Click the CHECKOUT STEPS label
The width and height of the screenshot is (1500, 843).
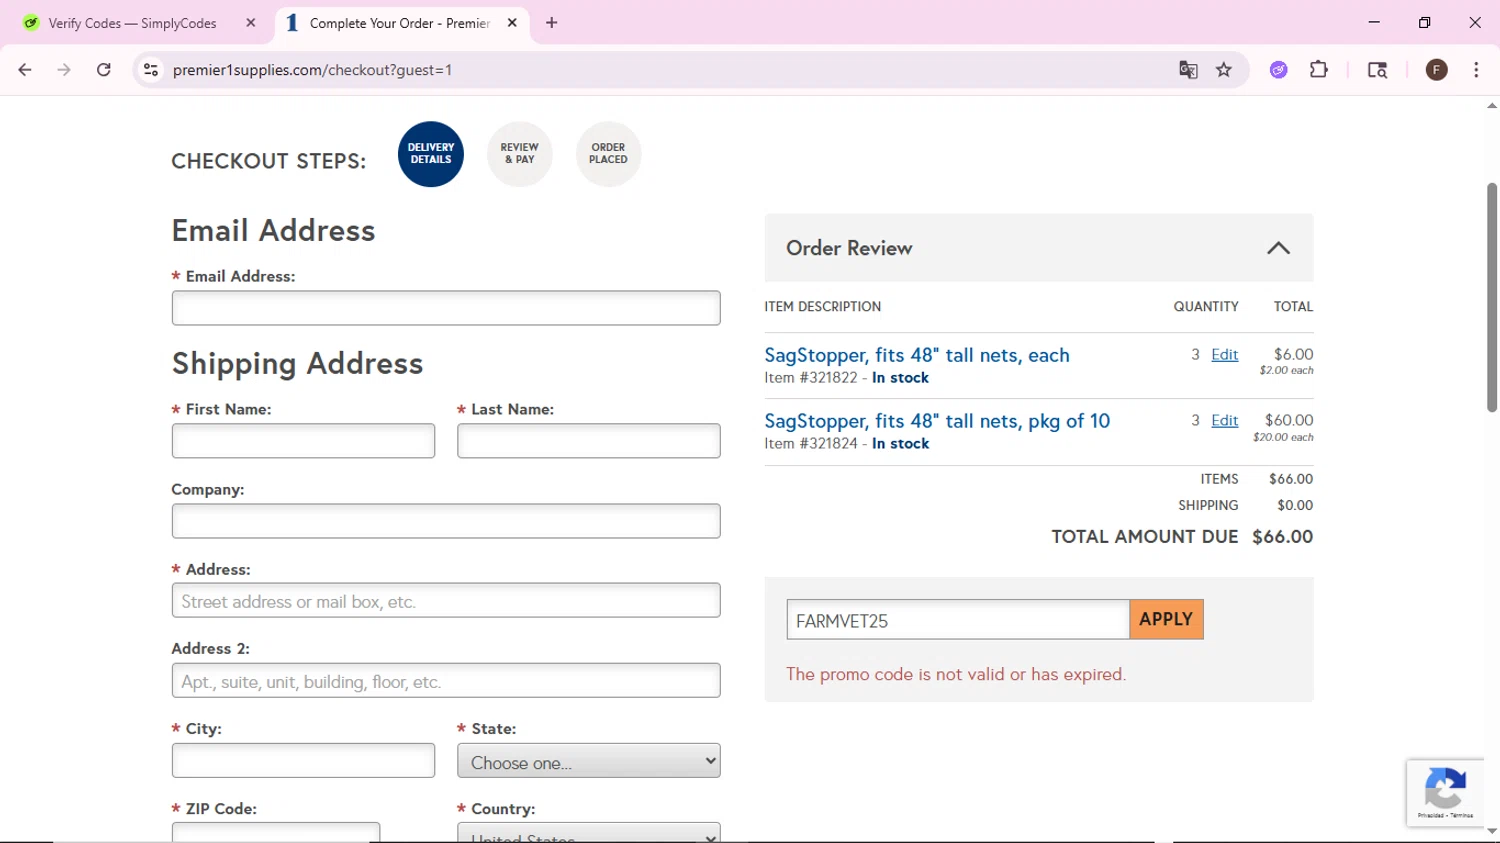click(268, 161)
